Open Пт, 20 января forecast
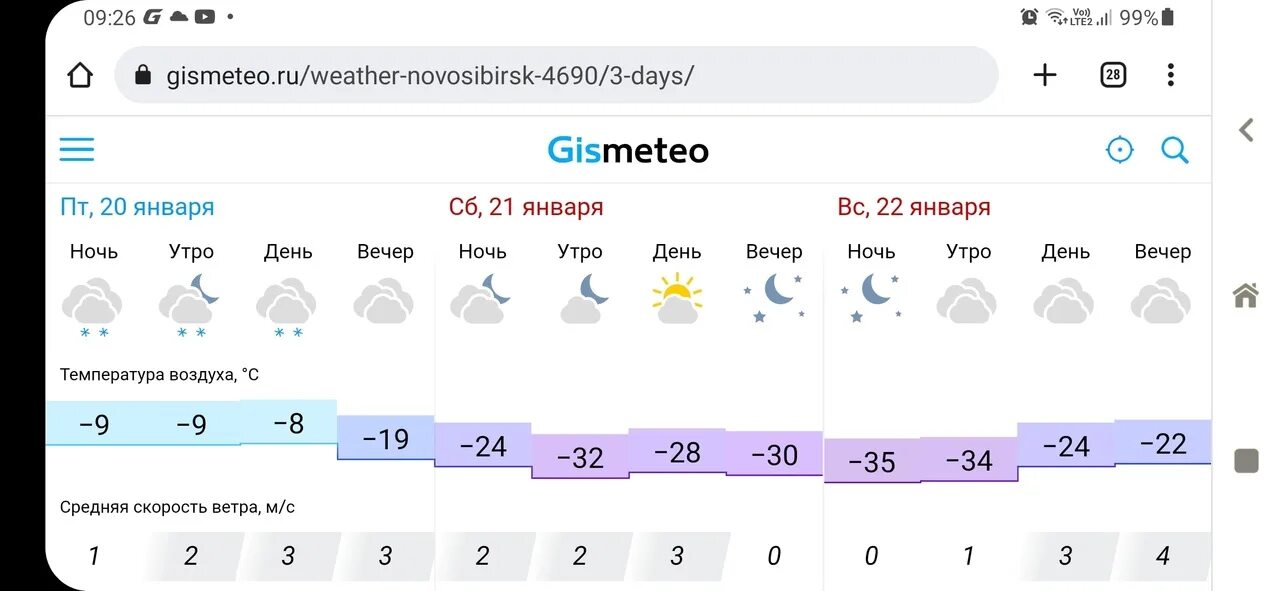 click(x=137, y=207)
